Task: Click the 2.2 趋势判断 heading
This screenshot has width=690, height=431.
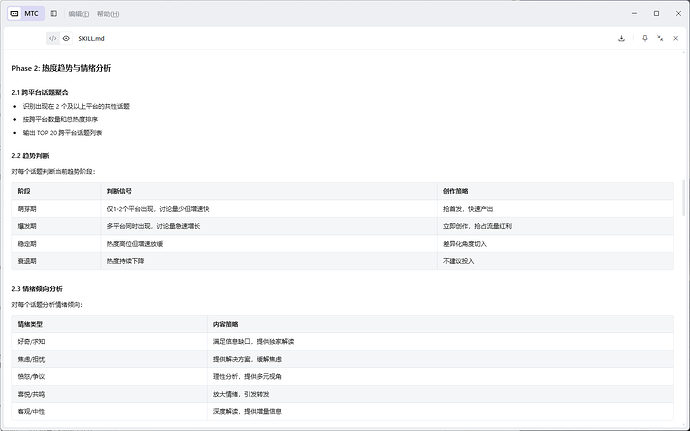Action: pos(30,156)
